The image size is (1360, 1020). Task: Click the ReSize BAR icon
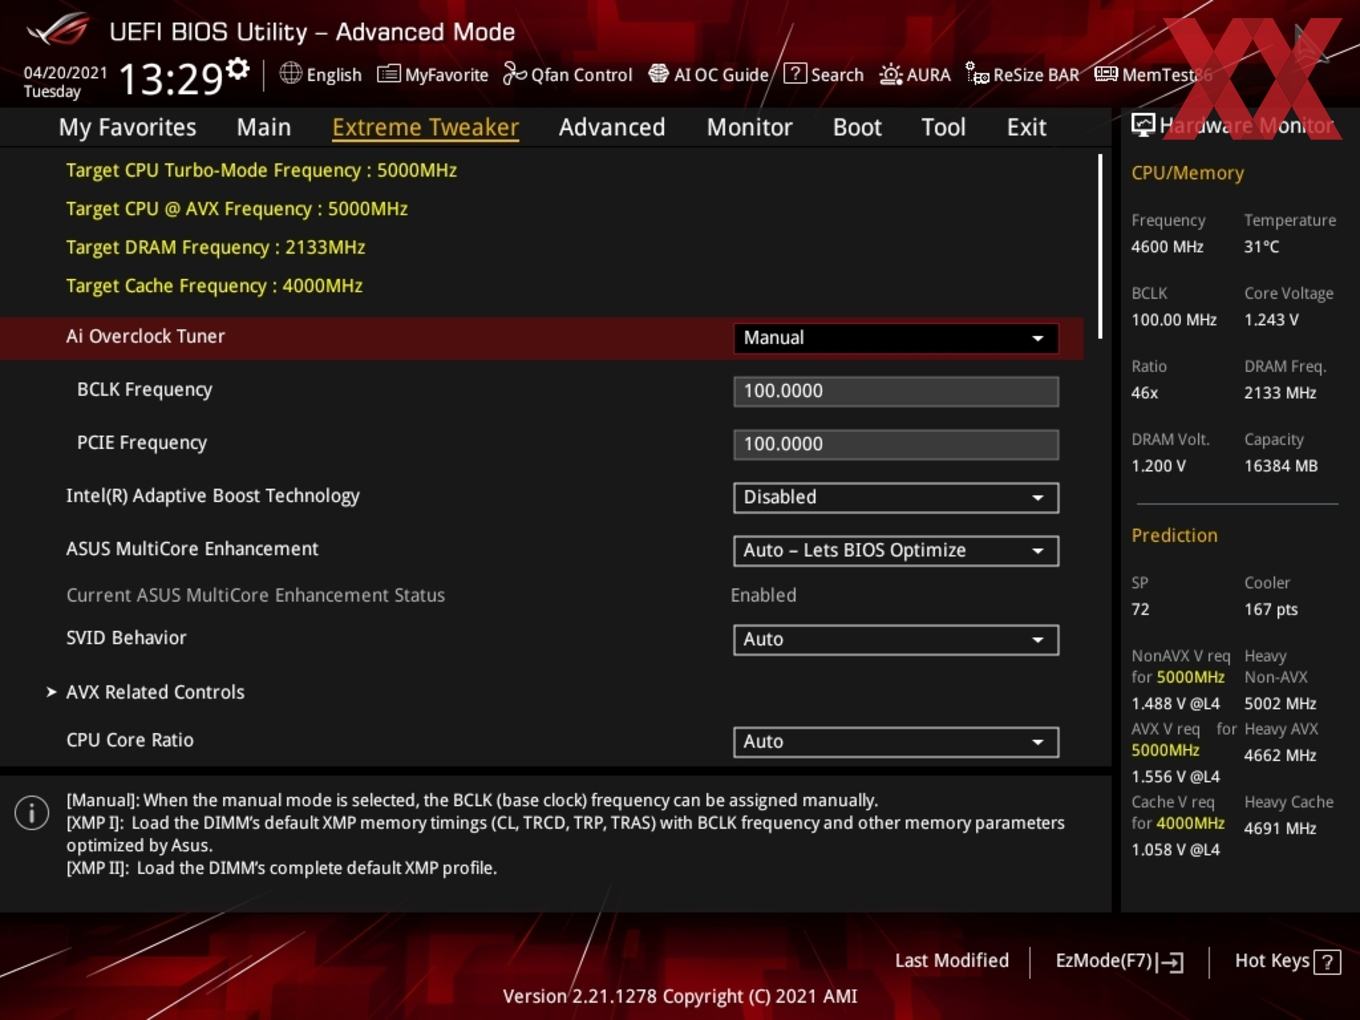pos(977,73)
